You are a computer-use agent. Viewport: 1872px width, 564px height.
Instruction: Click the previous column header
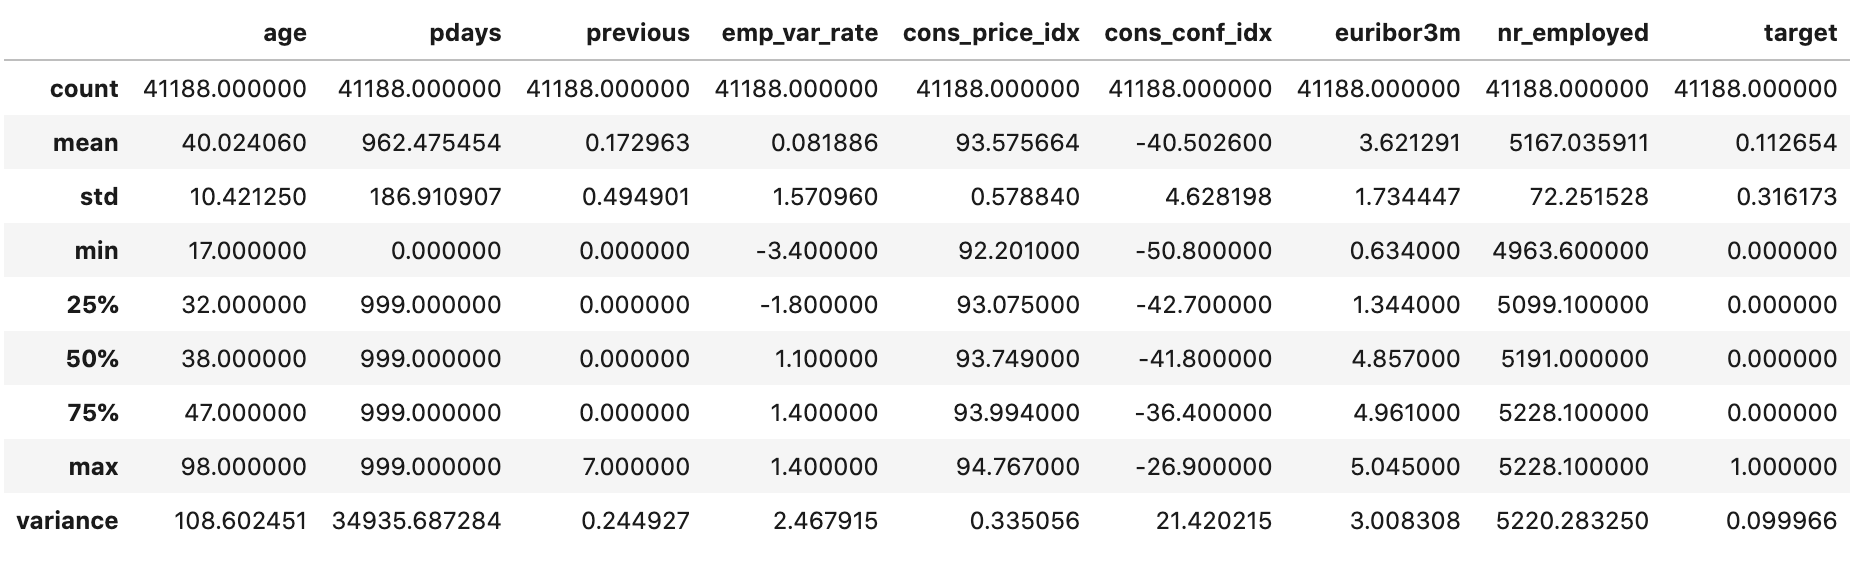(638, 34)
